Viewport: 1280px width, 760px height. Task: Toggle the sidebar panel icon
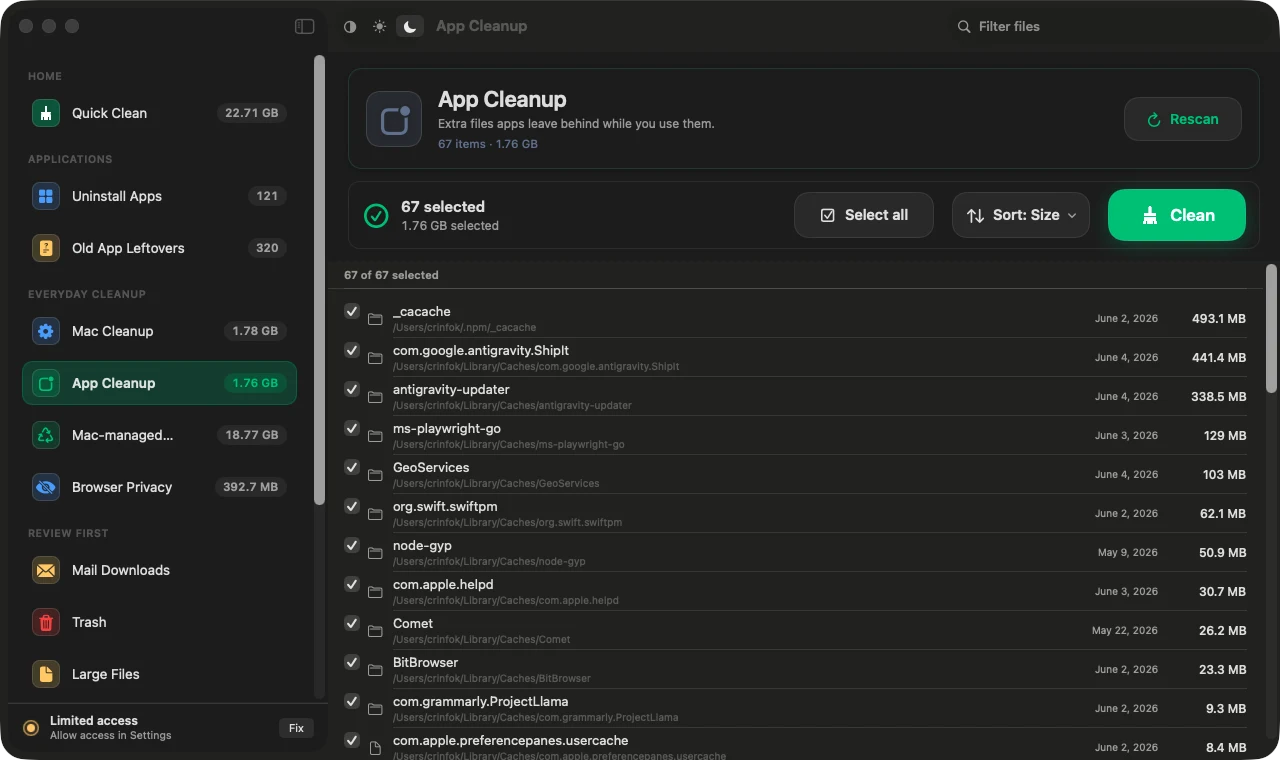pyautogui.click(x=305, y=26)
